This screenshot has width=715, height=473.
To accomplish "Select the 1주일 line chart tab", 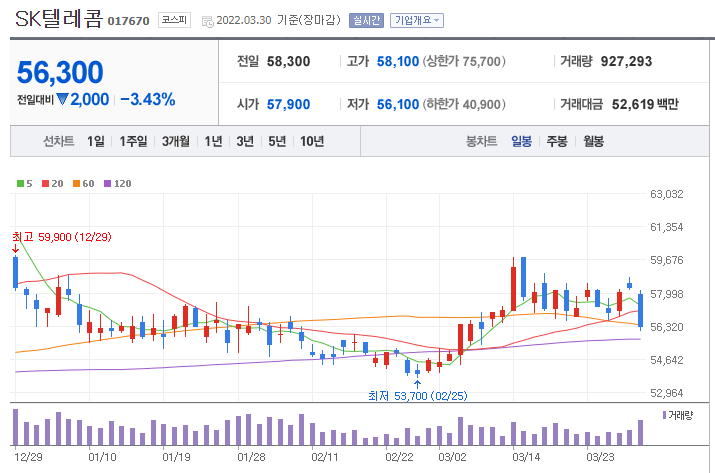I will click(133, 141).
